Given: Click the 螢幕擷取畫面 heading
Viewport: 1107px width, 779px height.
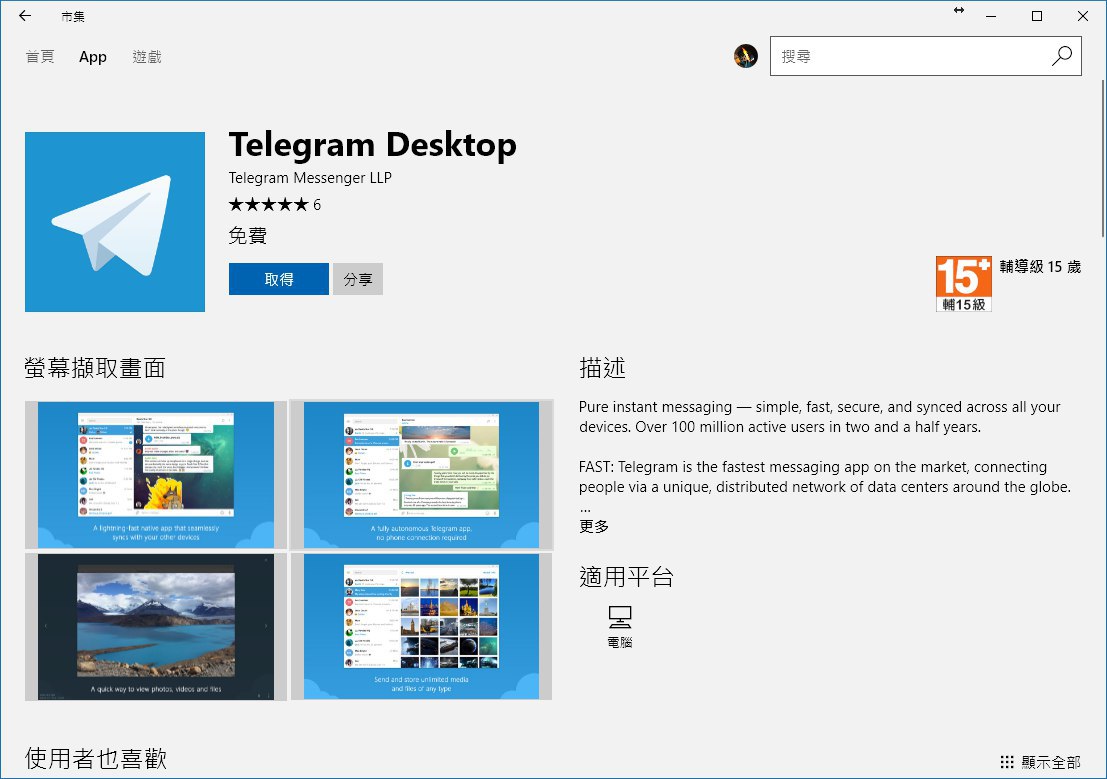Looking at the screenshot, I should click(95, 368).
